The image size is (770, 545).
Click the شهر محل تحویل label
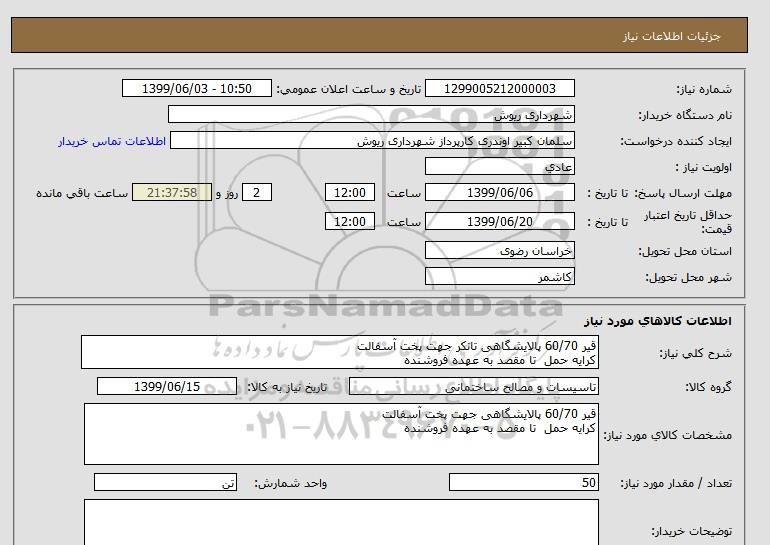click(x=688, y=277)
